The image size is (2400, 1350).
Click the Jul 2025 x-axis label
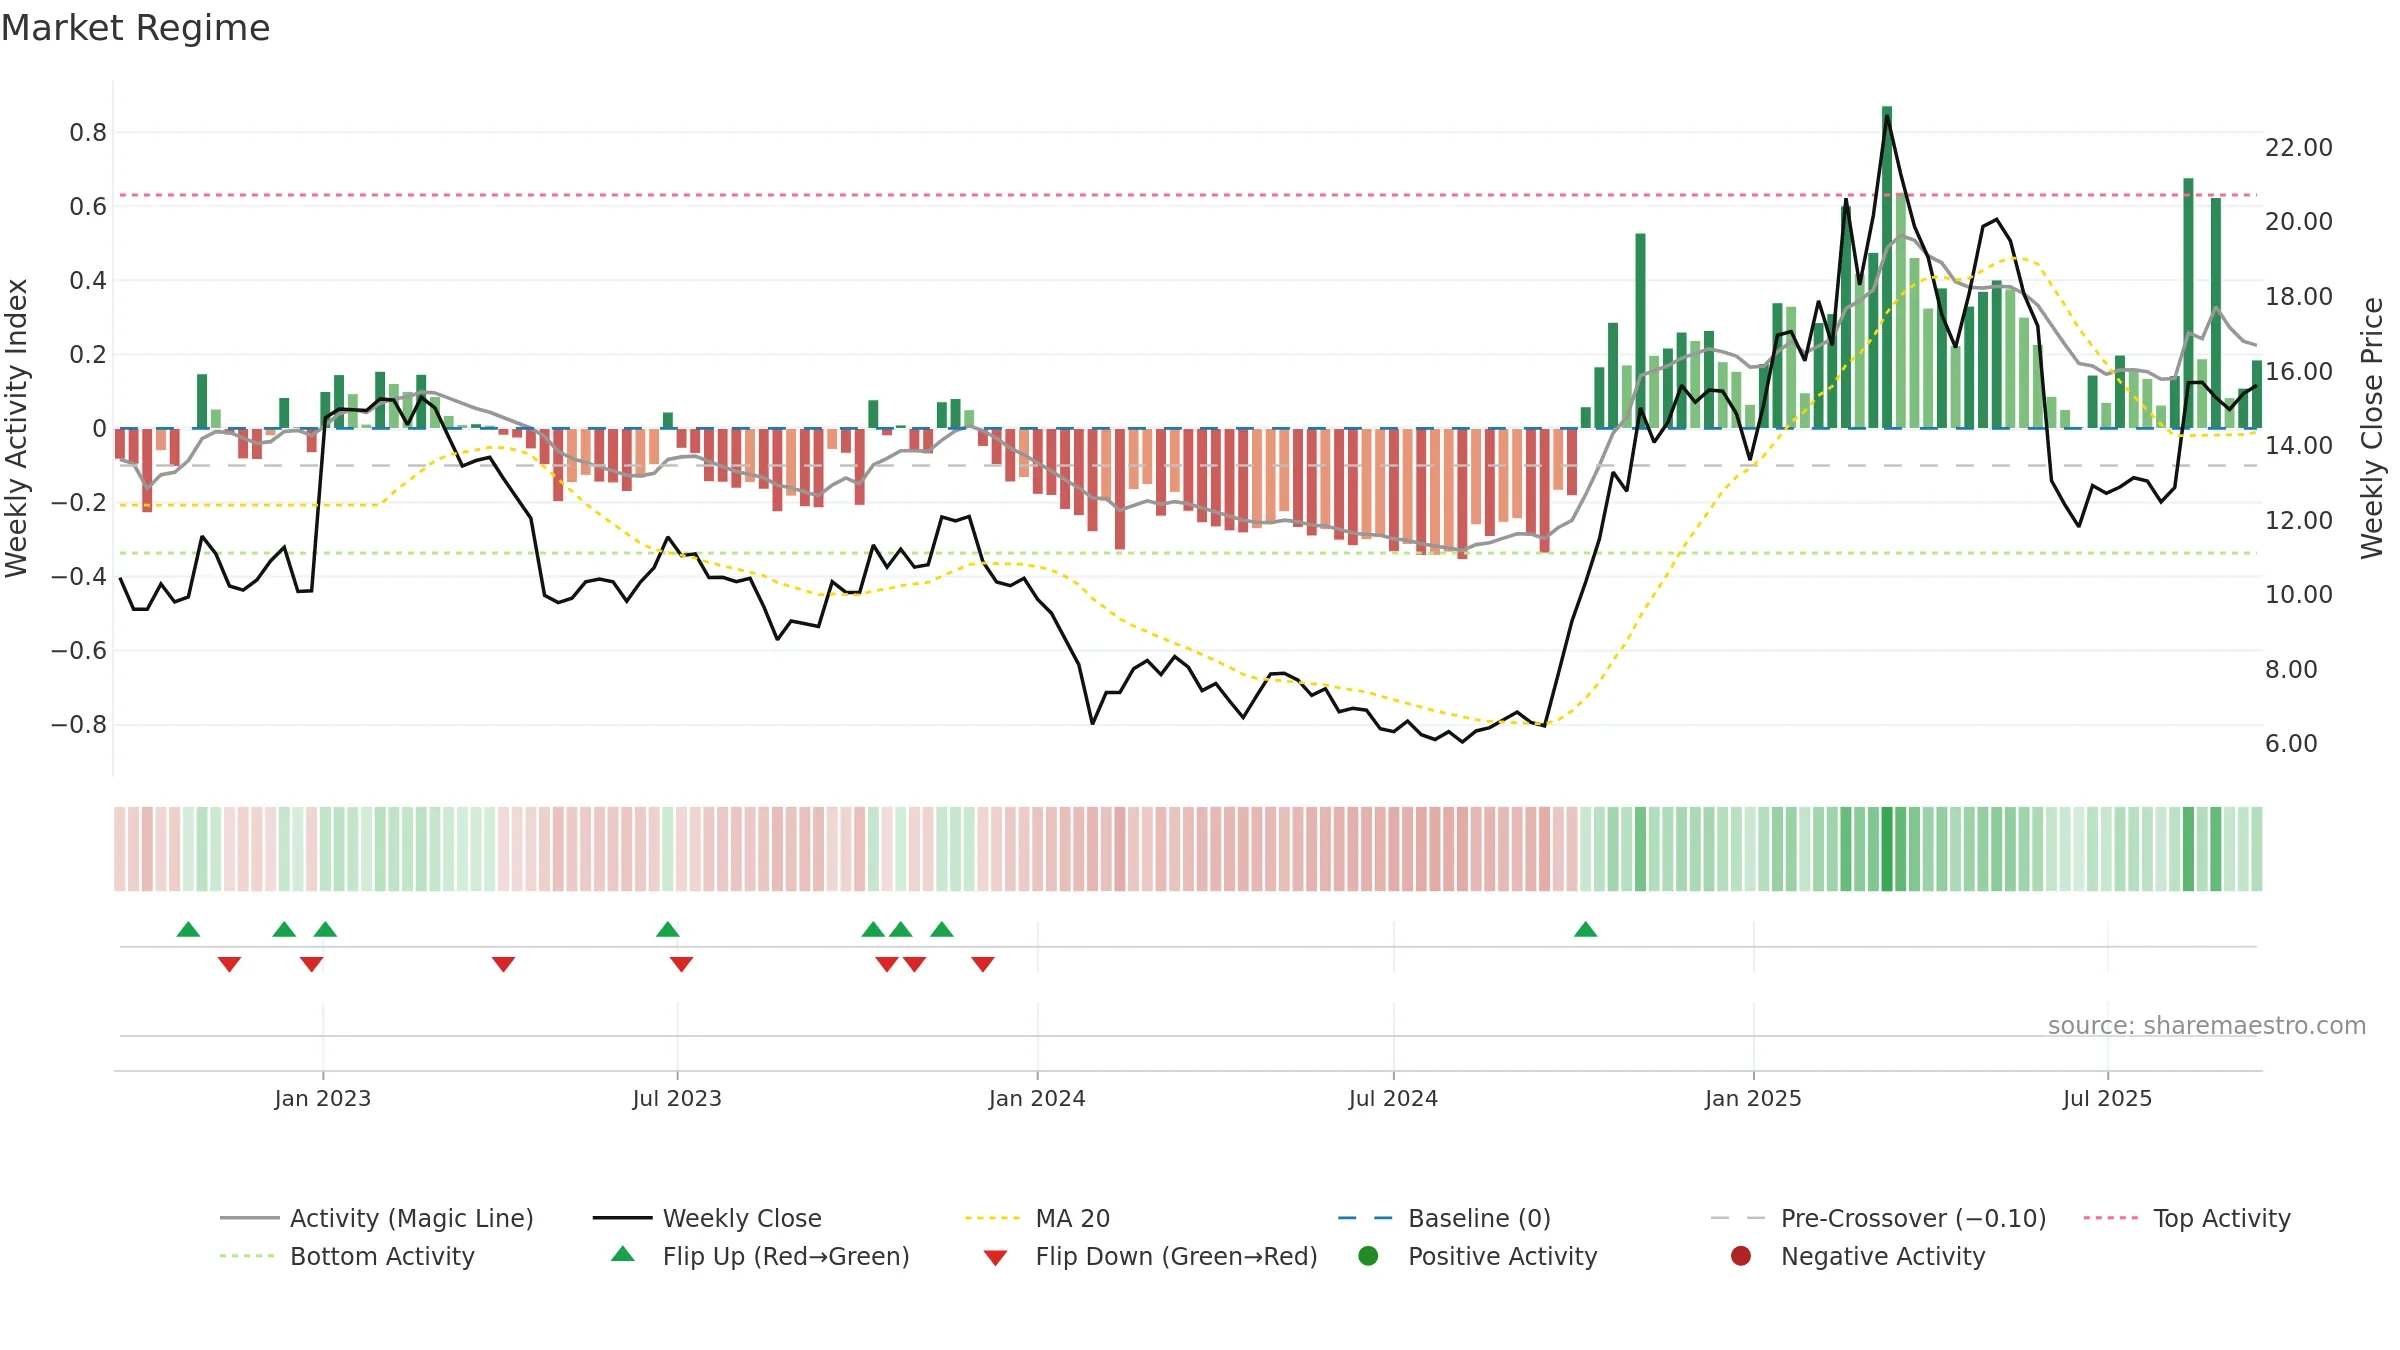[2107, 1098]
